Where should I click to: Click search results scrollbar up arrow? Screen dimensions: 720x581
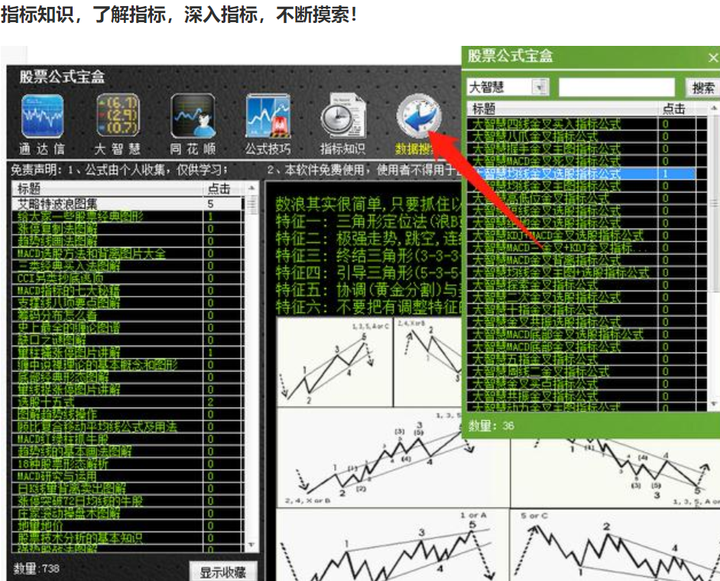pyautogui.click(x=714, y=108)
